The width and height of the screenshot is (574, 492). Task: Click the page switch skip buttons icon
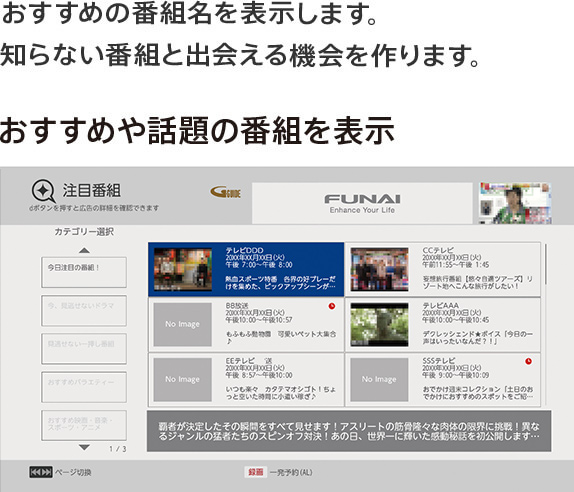click(x=41, y=472)
